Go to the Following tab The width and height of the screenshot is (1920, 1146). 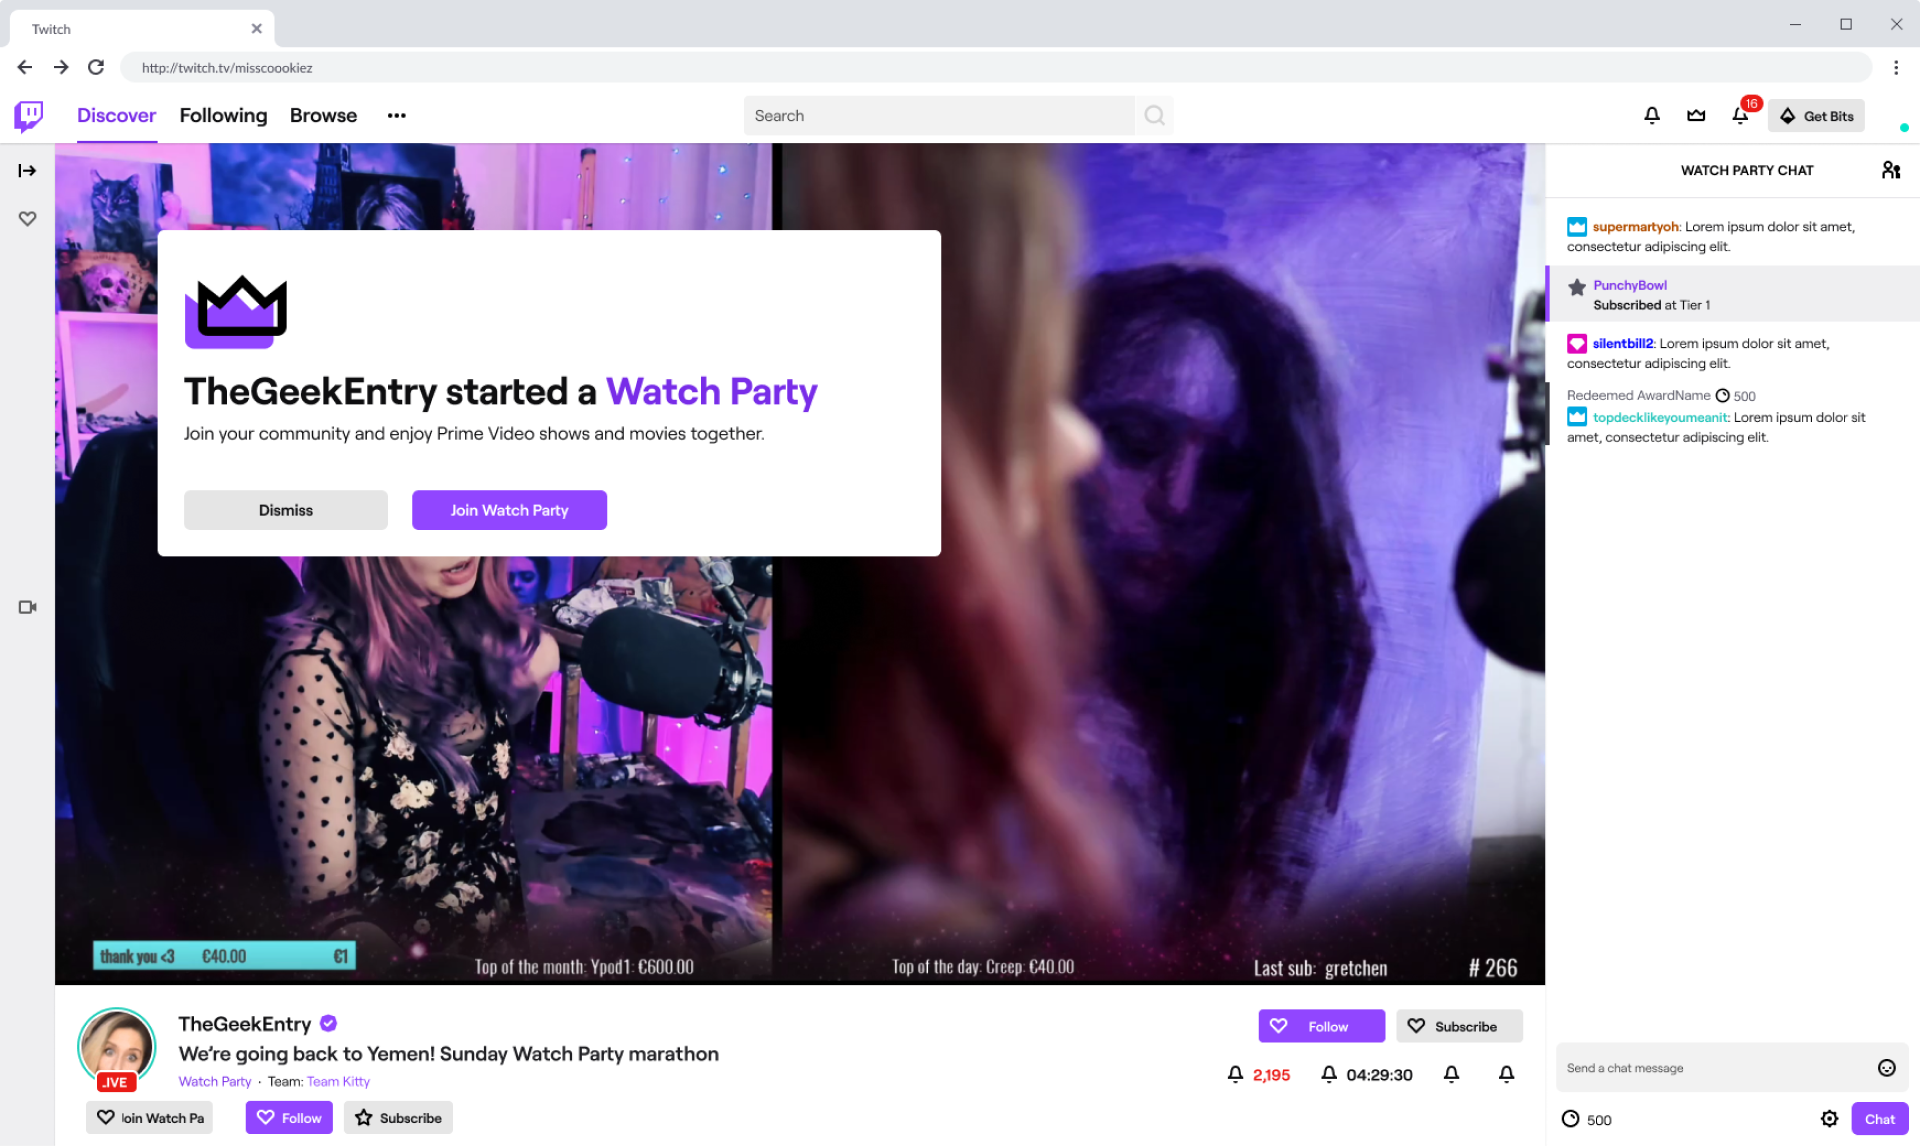coord(223,116)
